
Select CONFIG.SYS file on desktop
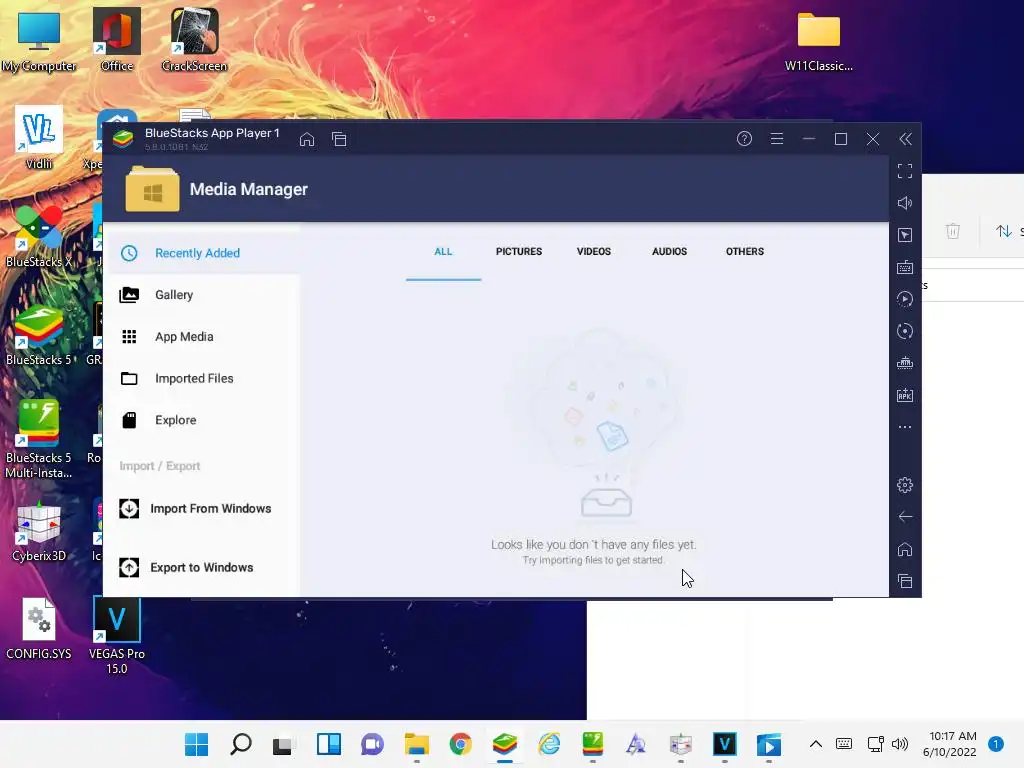[x=39, y=629]
